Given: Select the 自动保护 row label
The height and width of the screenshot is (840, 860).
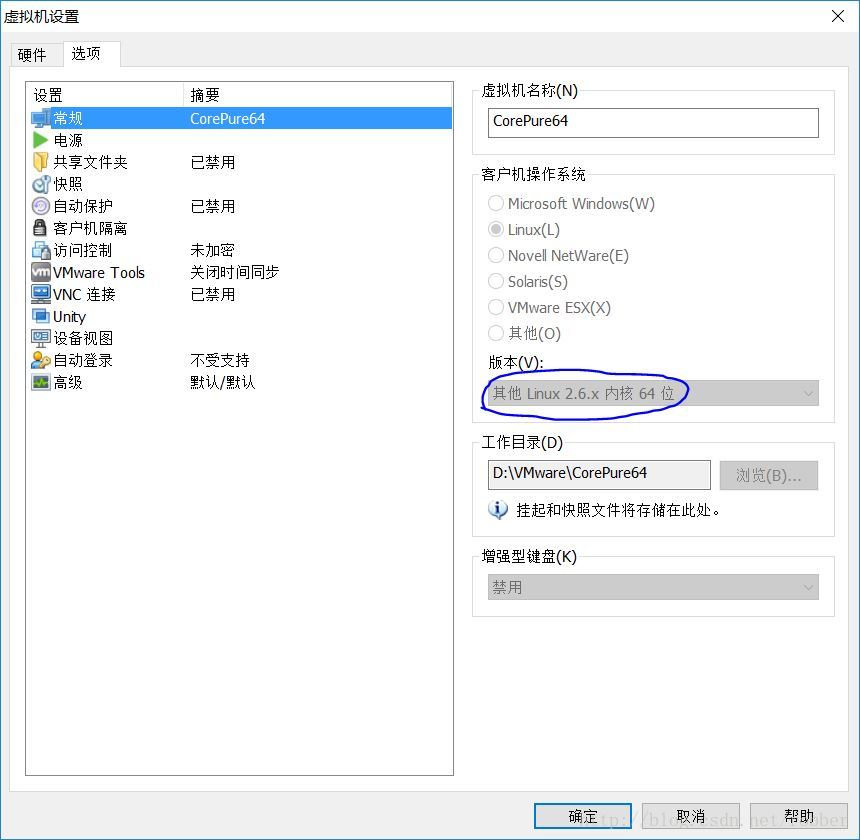Looking at the screenshot, I should click(83, 206).
